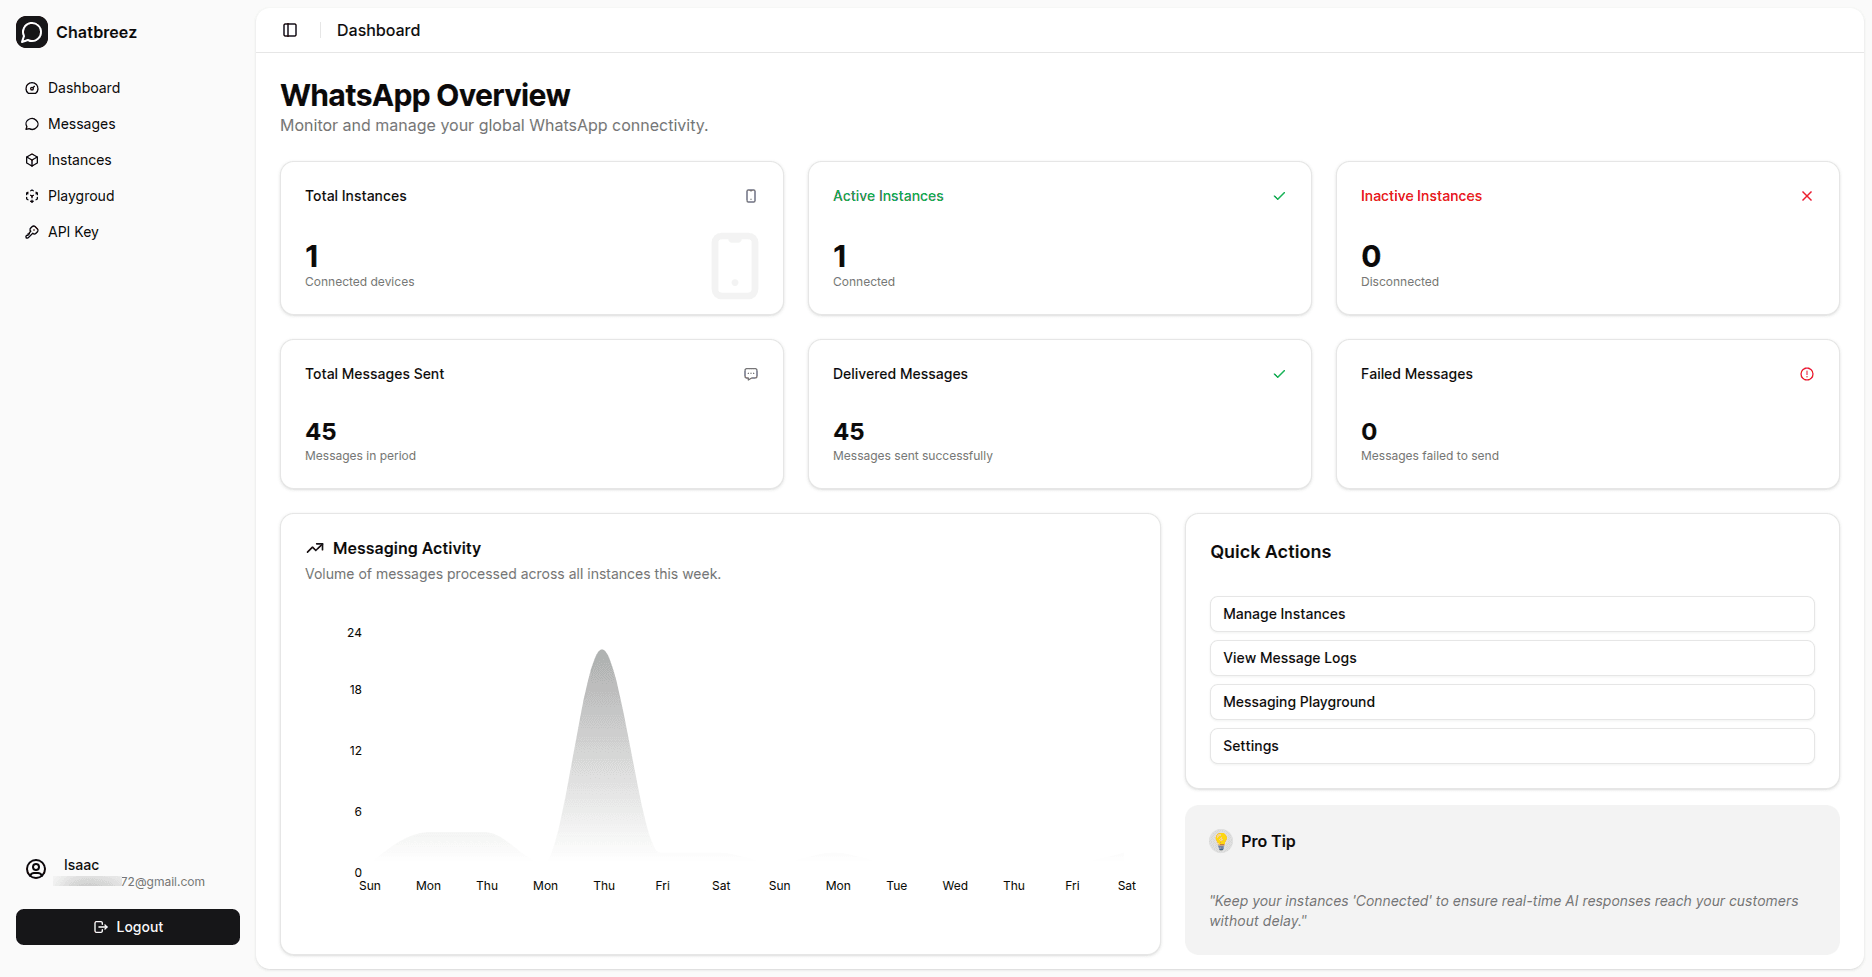Image resolution: width=1872 pixels, height=977 pixels.
Task: Click the 'Messages in period' caption
Action: click(360, 456)
